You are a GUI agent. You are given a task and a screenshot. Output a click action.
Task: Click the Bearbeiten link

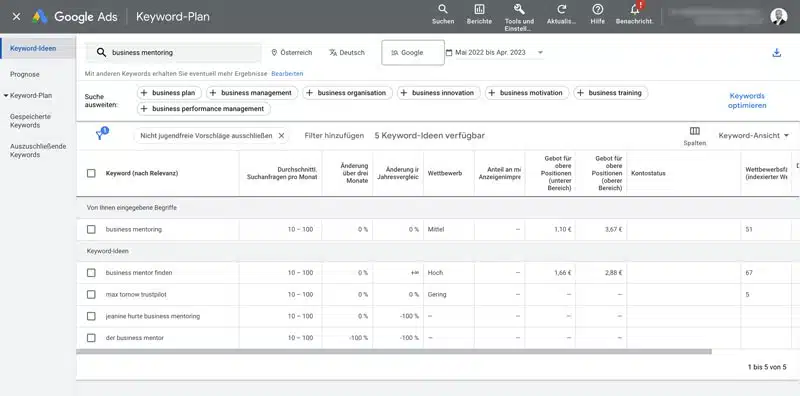coord(287,73)
